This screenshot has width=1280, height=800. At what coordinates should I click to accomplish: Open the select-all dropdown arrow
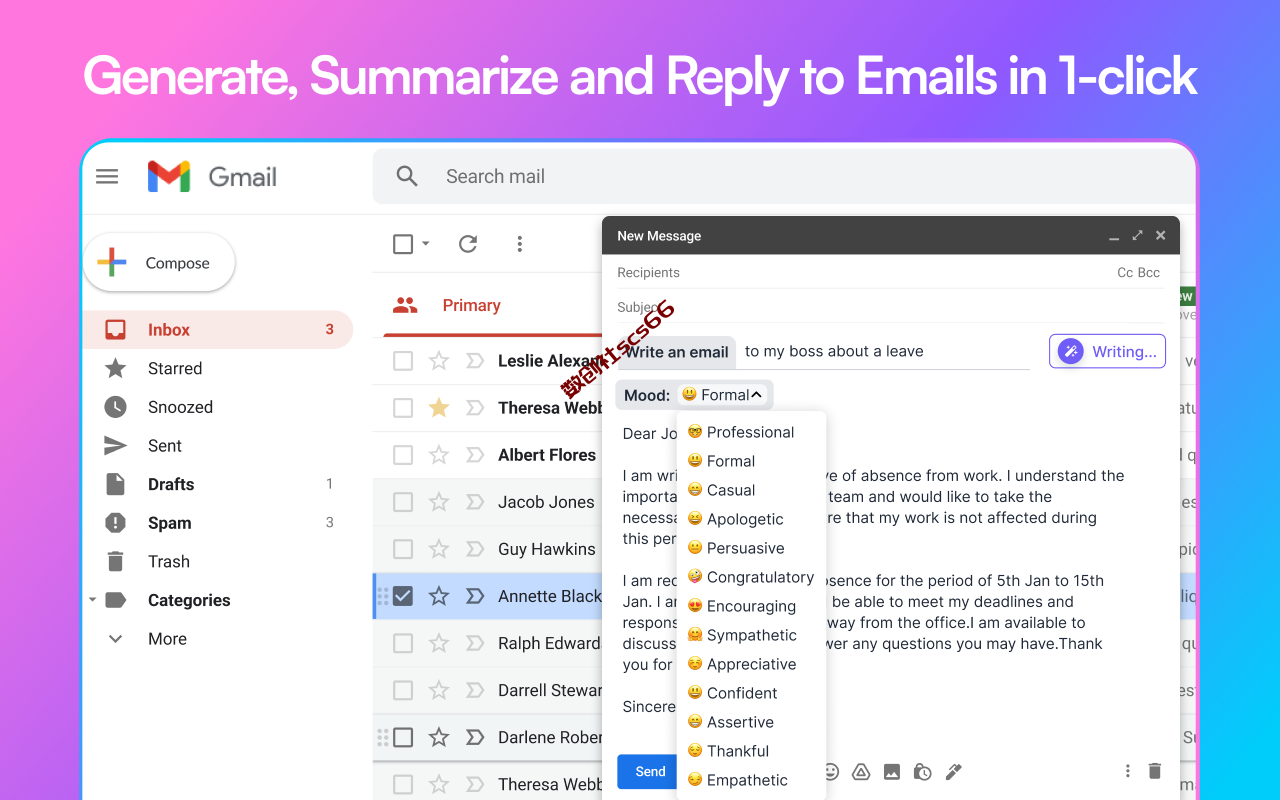[426, 244]
